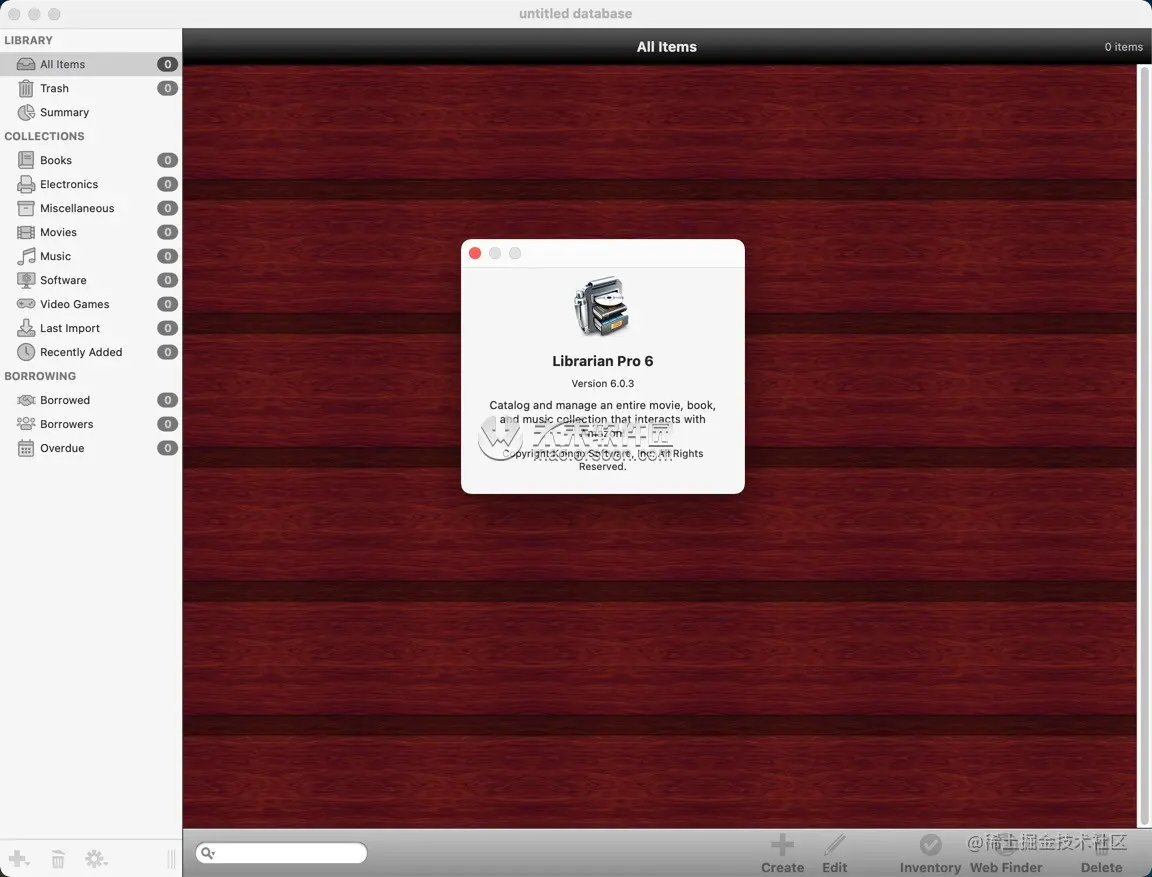
Task: Select the Software collection
Action: (90, 280)
